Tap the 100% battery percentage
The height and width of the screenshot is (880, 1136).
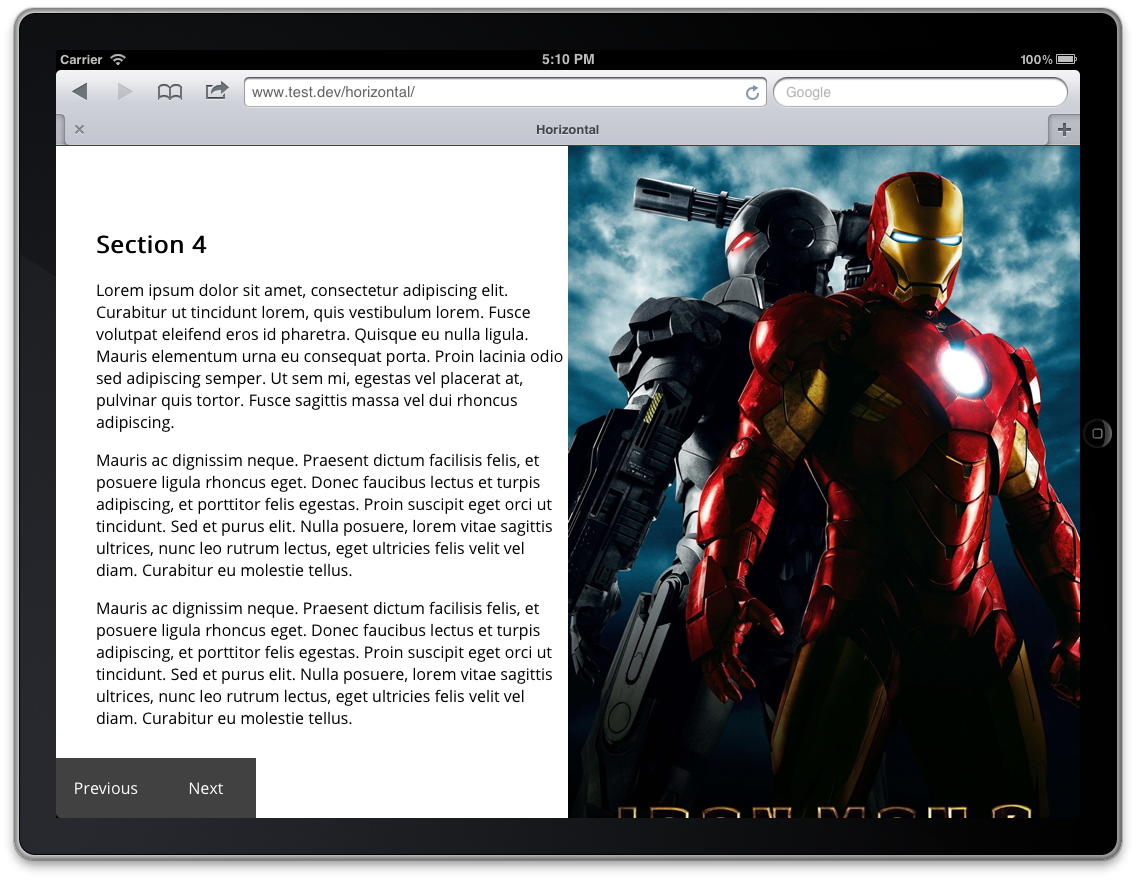(1036, 59)
